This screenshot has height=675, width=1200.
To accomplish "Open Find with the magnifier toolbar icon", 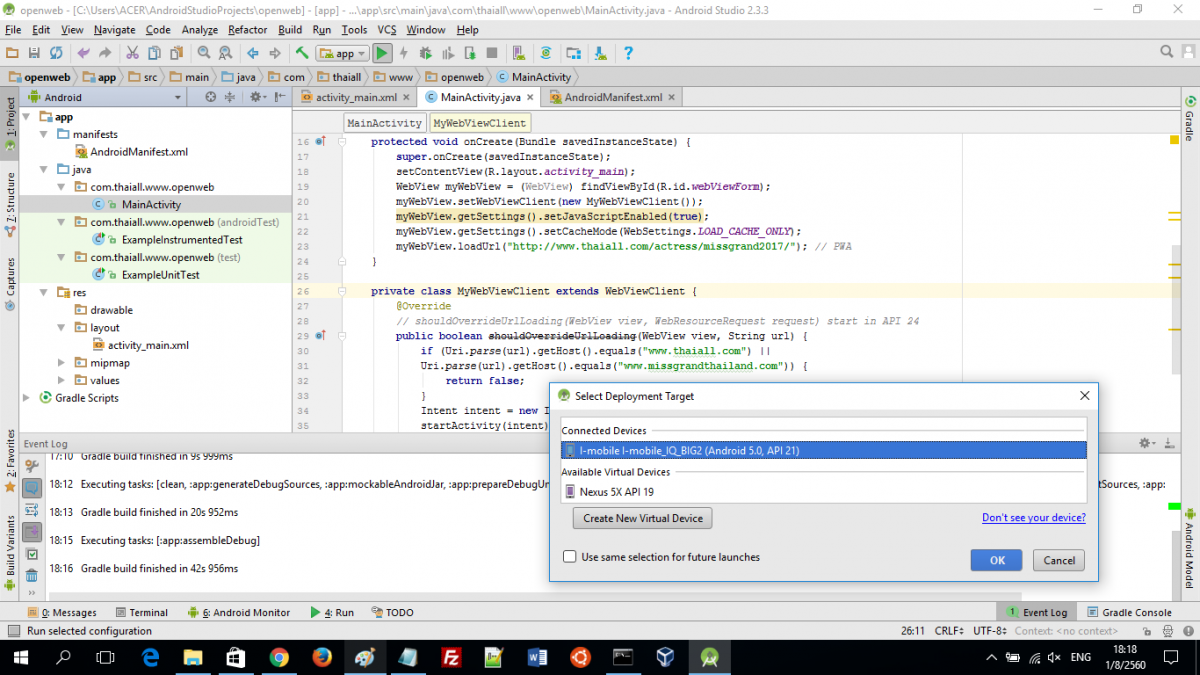I will (x=204, y=53).
